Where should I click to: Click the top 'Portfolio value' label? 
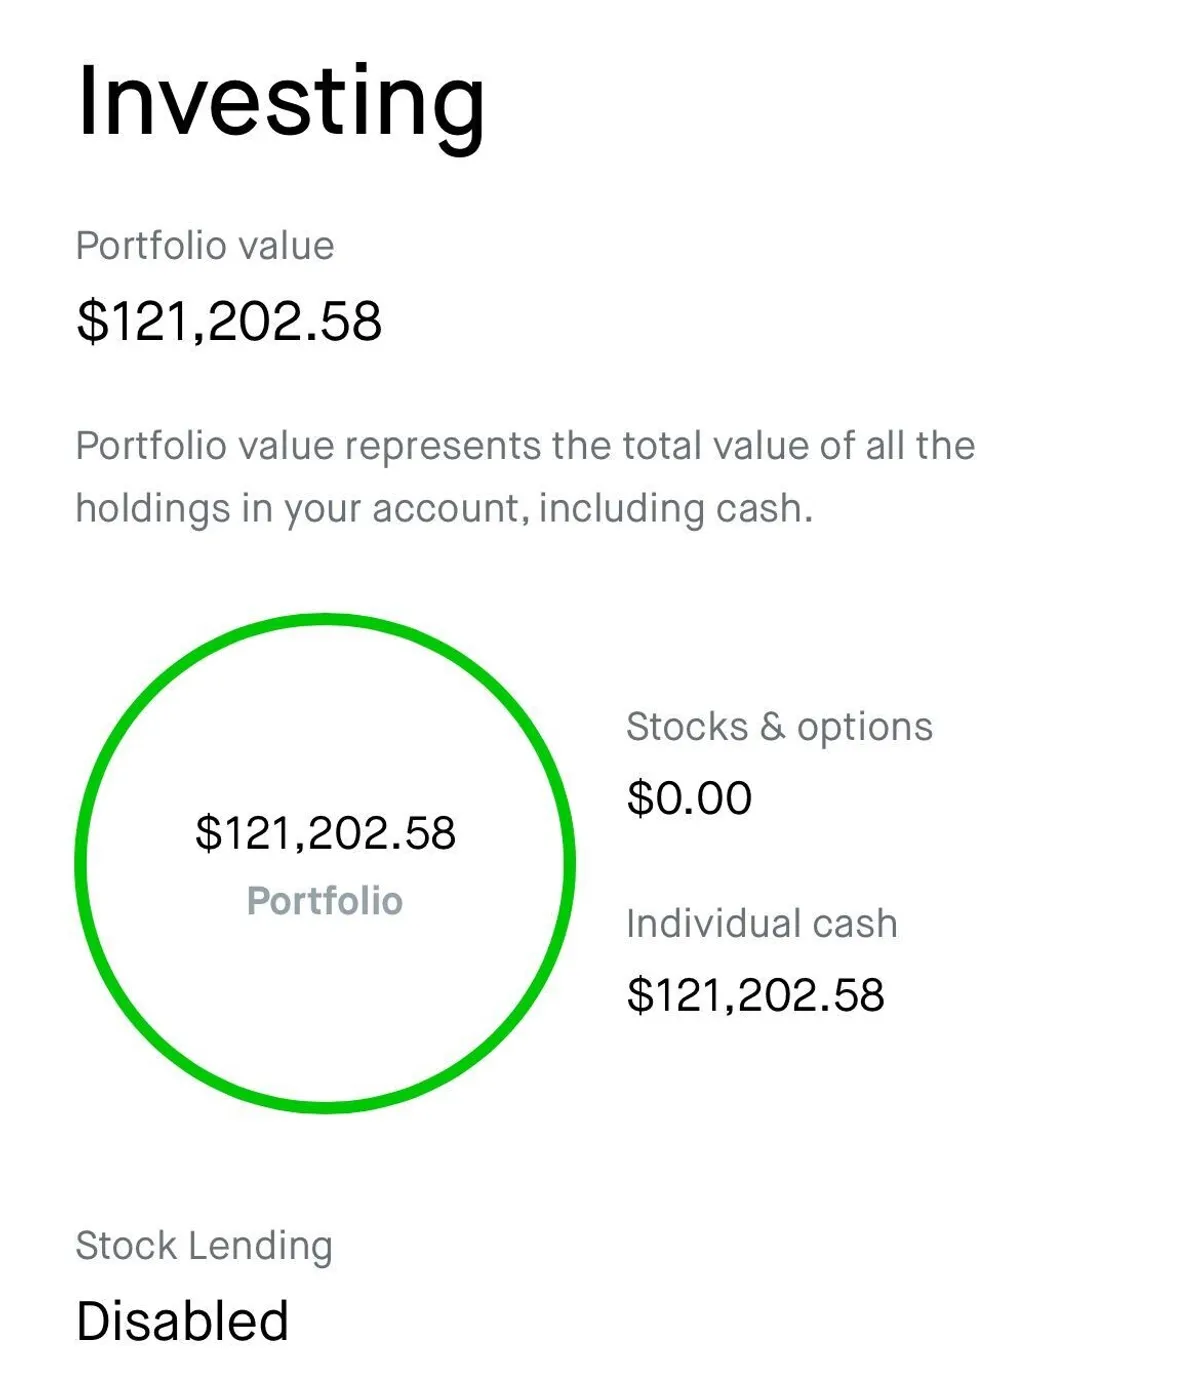click(x=205, y=246)
